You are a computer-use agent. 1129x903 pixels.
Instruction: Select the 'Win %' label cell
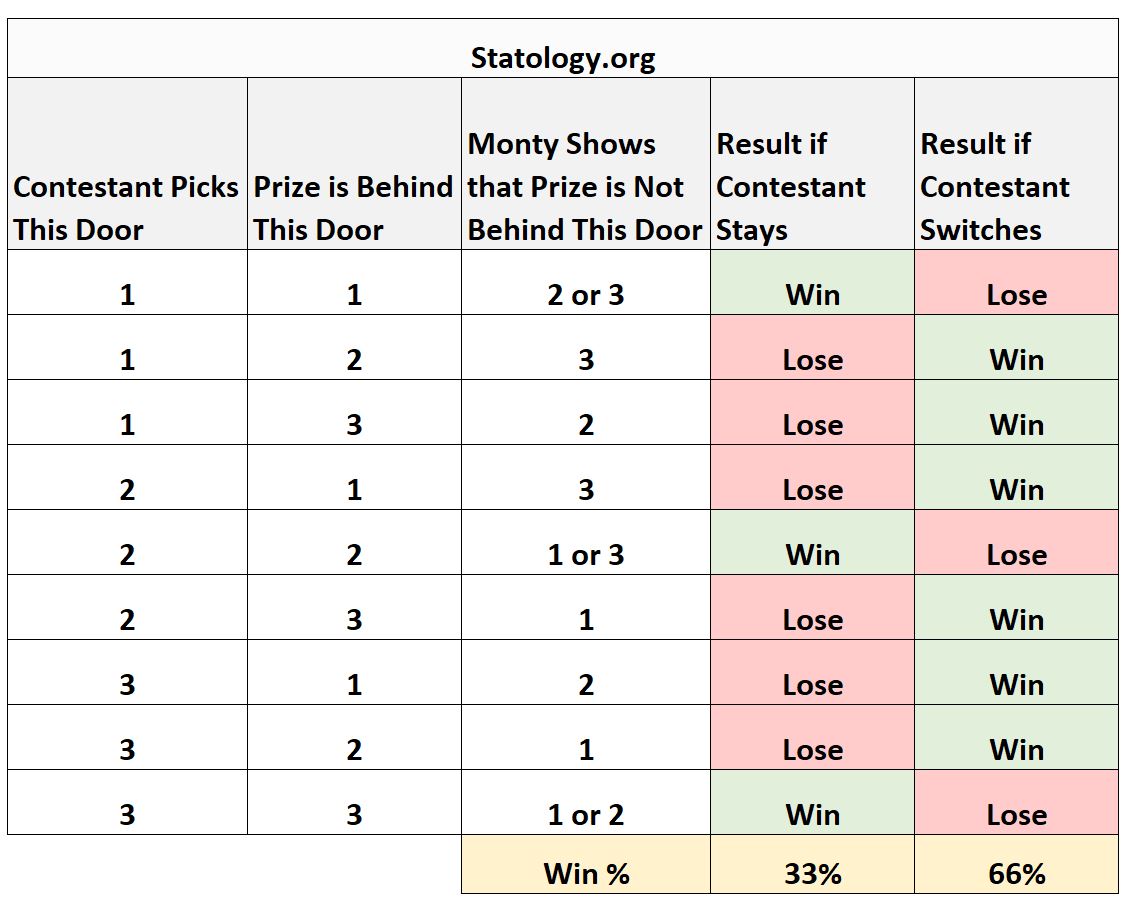[585, 864]
